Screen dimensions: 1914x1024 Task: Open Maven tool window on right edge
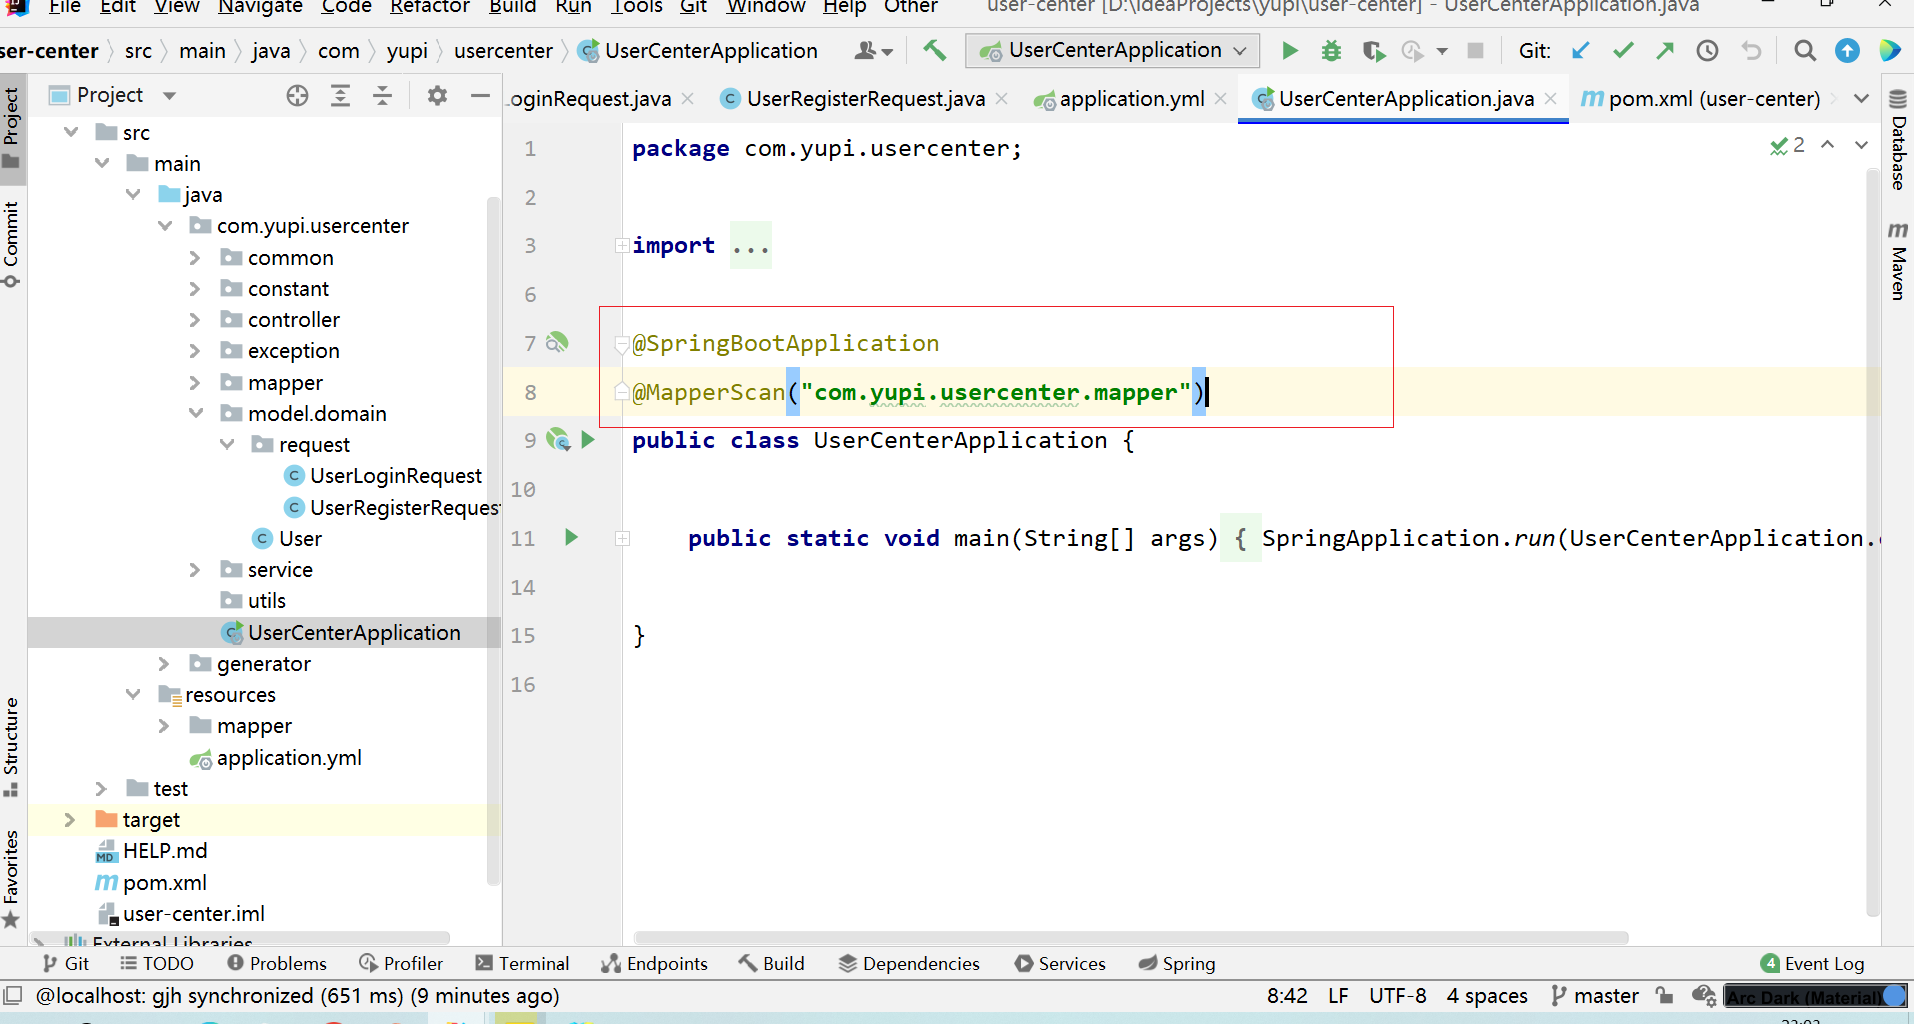[1897, 260]
